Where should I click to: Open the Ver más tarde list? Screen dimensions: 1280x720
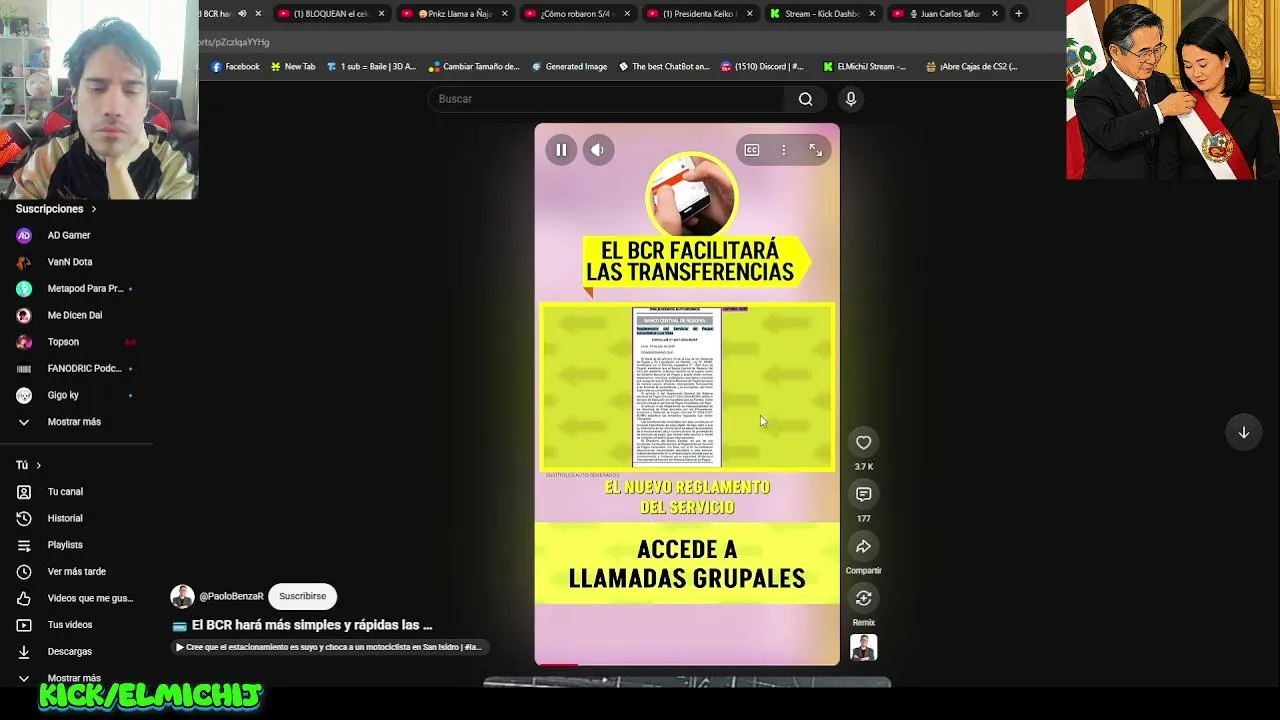76,572
